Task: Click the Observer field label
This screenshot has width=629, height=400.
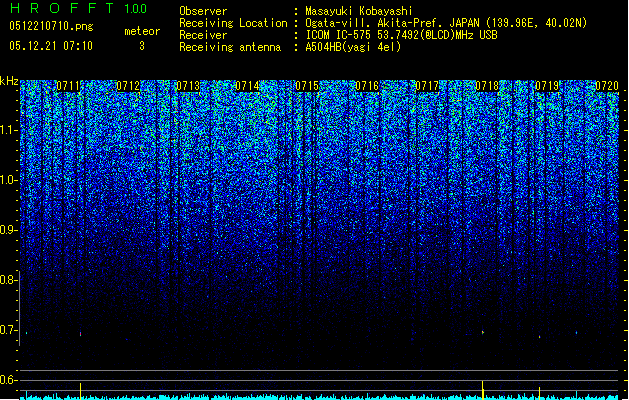Action: 203,11
